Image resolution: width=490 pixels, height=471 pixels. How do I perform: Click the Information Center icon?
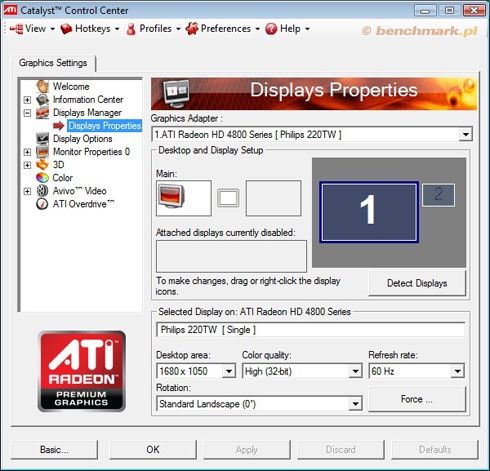[x=42, y=99]
